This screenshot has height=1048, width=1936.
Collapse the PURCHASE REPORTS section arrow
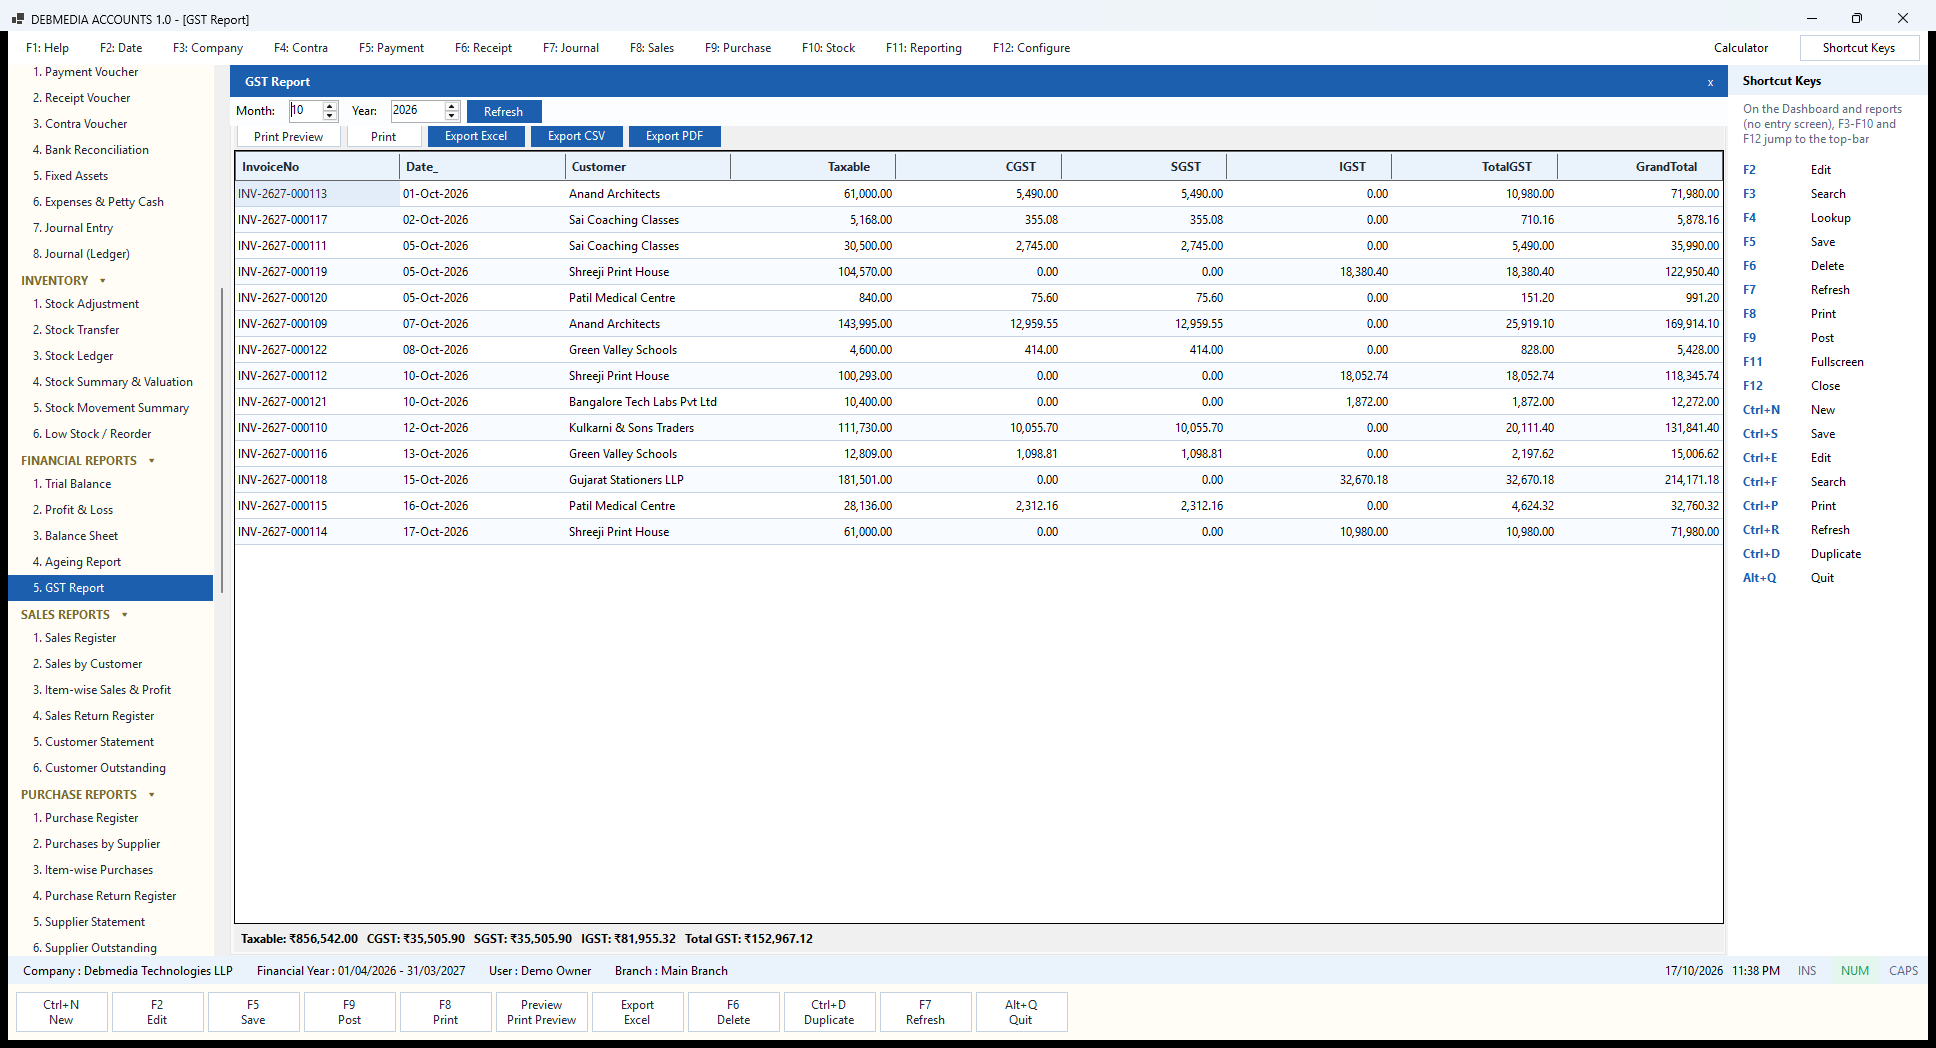(x=152, y=795)
